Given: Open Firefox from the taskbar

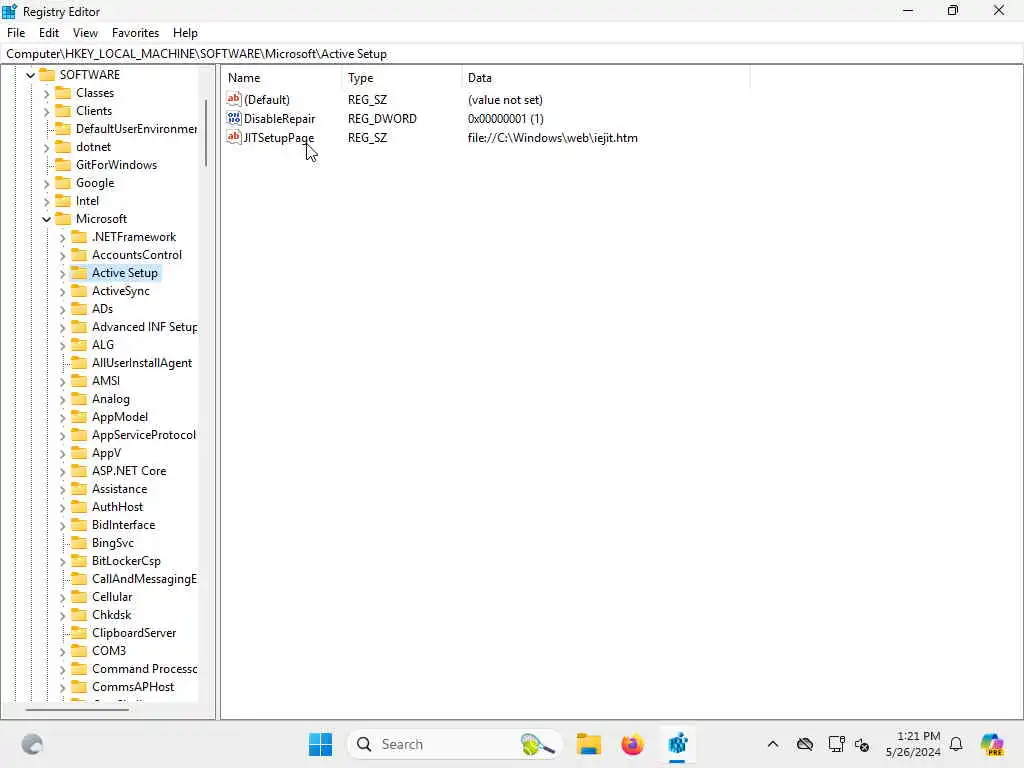Looking at the screenshot, I should point(632,744).
